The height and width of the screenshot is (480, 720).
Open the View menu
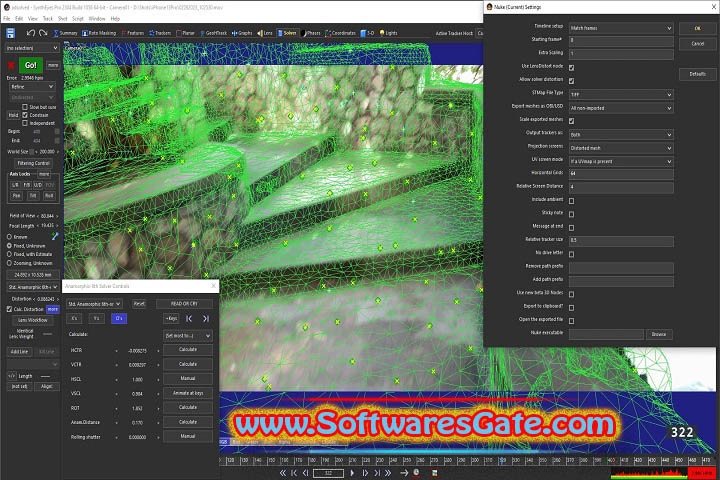click(33, 19)
